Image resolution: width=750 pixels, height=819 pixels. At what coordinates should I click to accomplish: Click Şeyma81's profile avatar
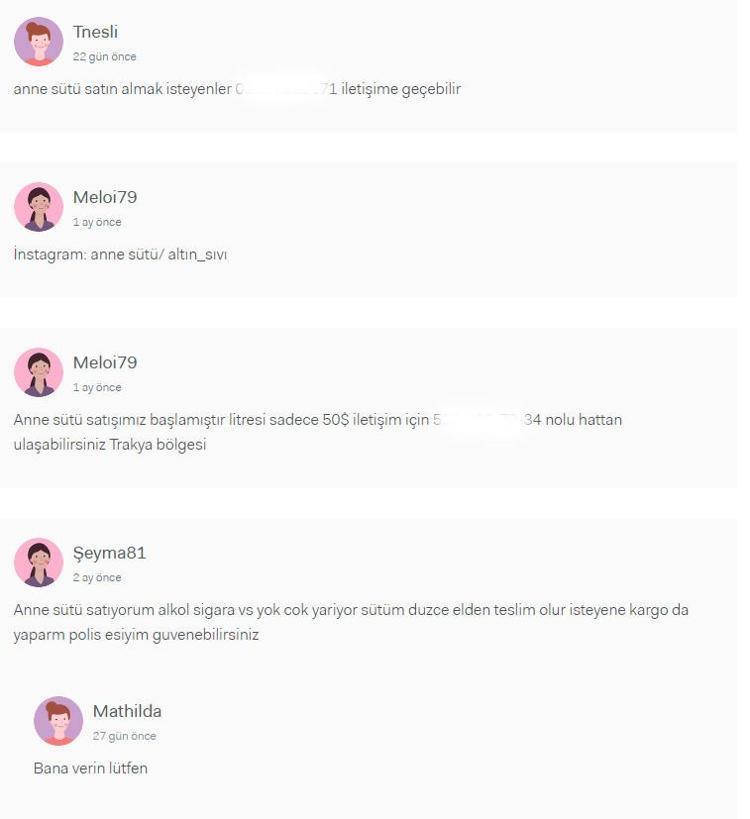point(39,563)
